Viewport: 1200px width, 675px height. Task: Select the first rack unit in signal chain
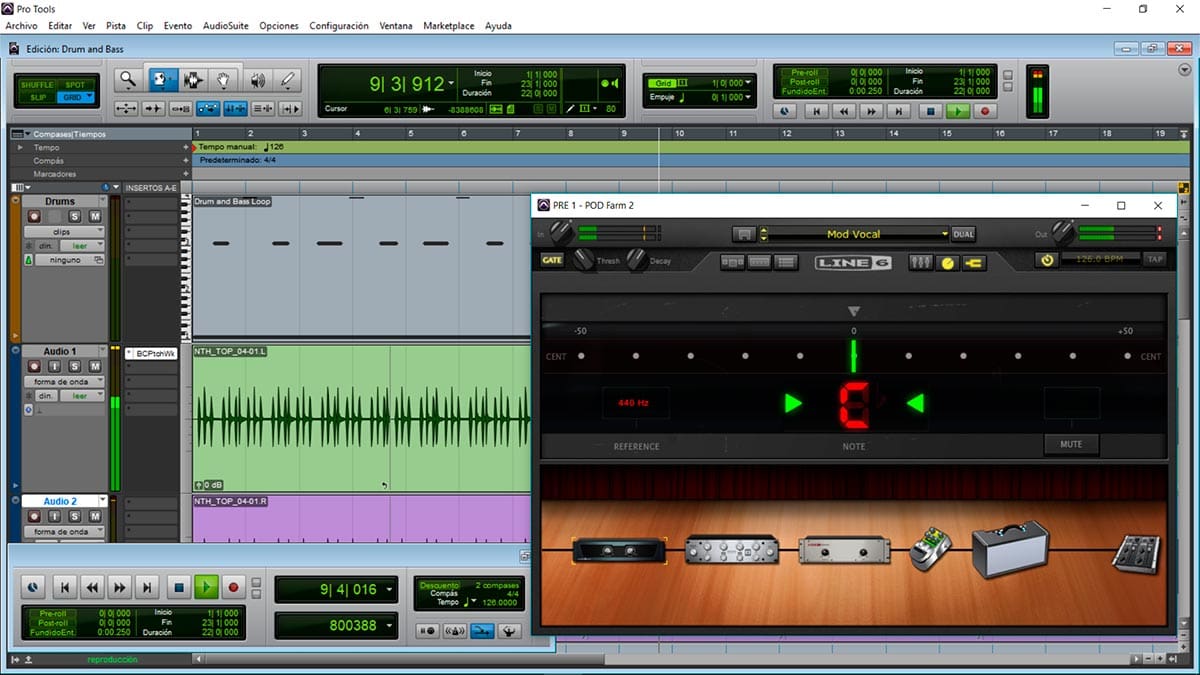pos(620,549)
